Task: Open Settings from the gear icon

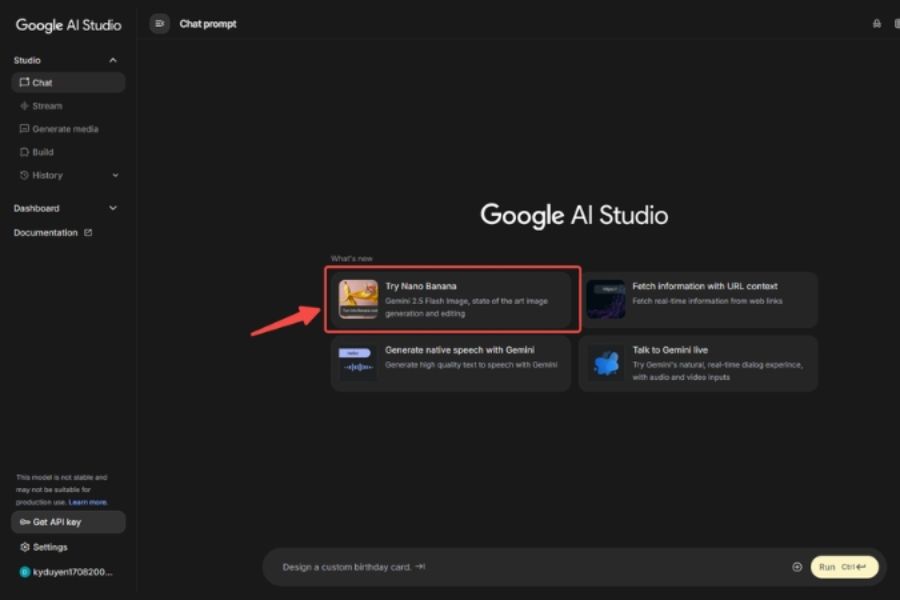Action: click(25, 547)
